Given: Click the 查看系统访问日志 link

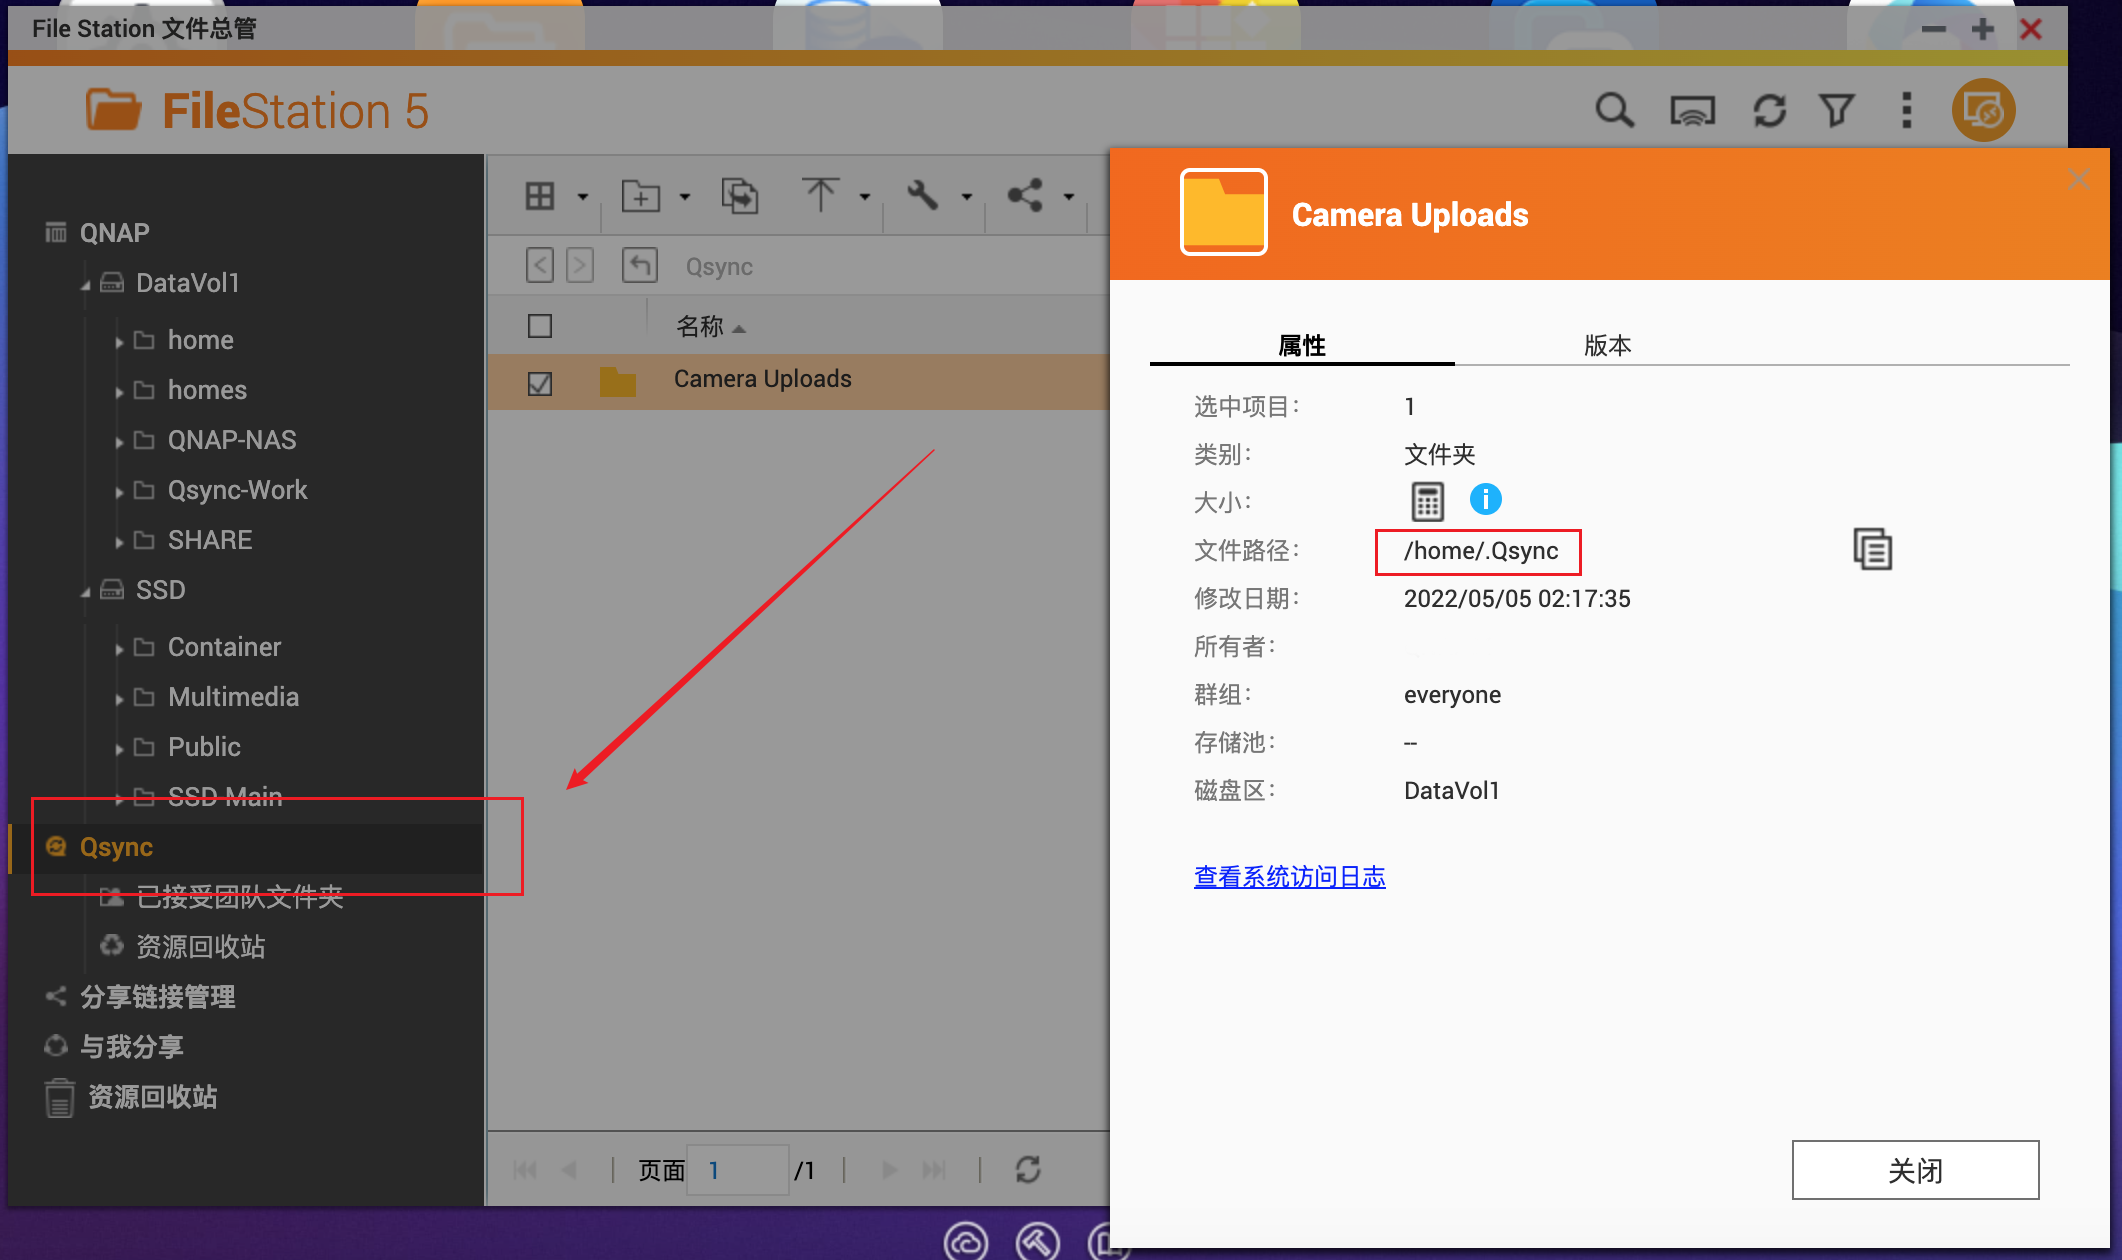Looking at the screenshot, I should (1289, 877).
